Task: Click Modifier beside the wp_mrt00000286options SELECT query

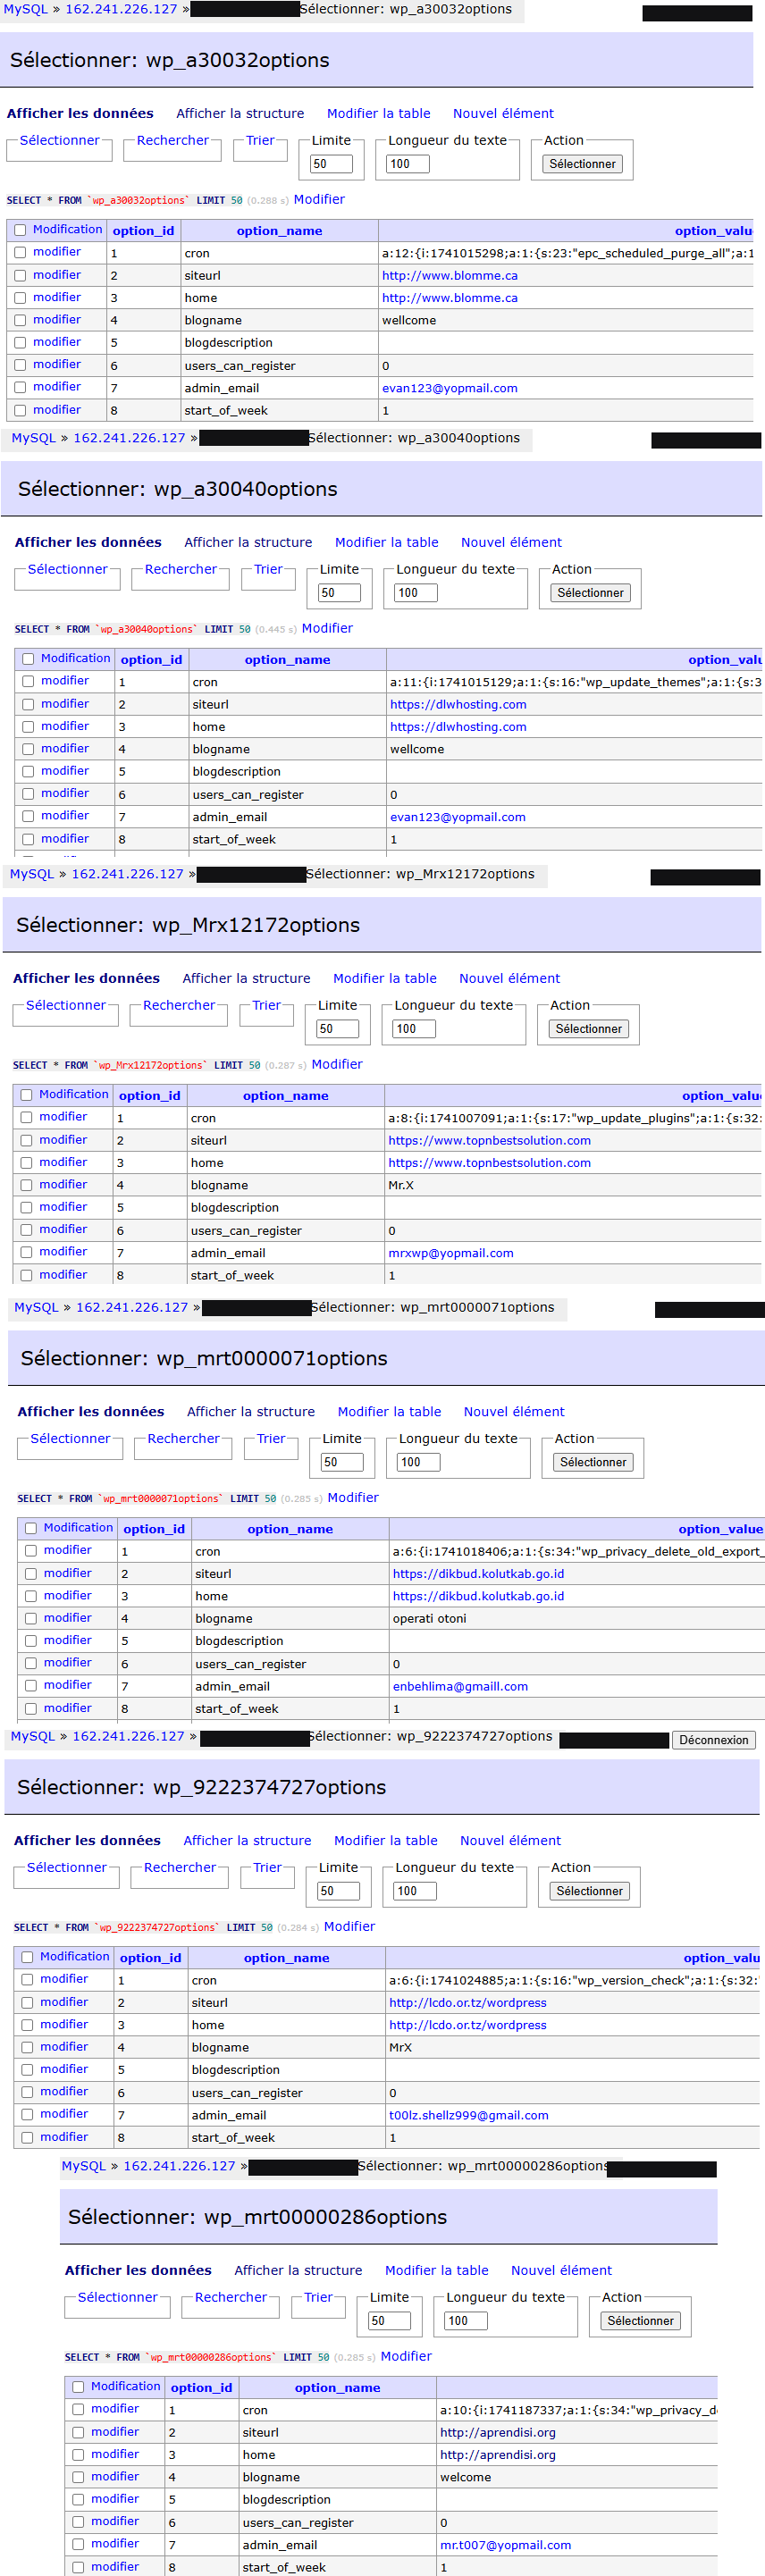Action: coord(406,2356)
